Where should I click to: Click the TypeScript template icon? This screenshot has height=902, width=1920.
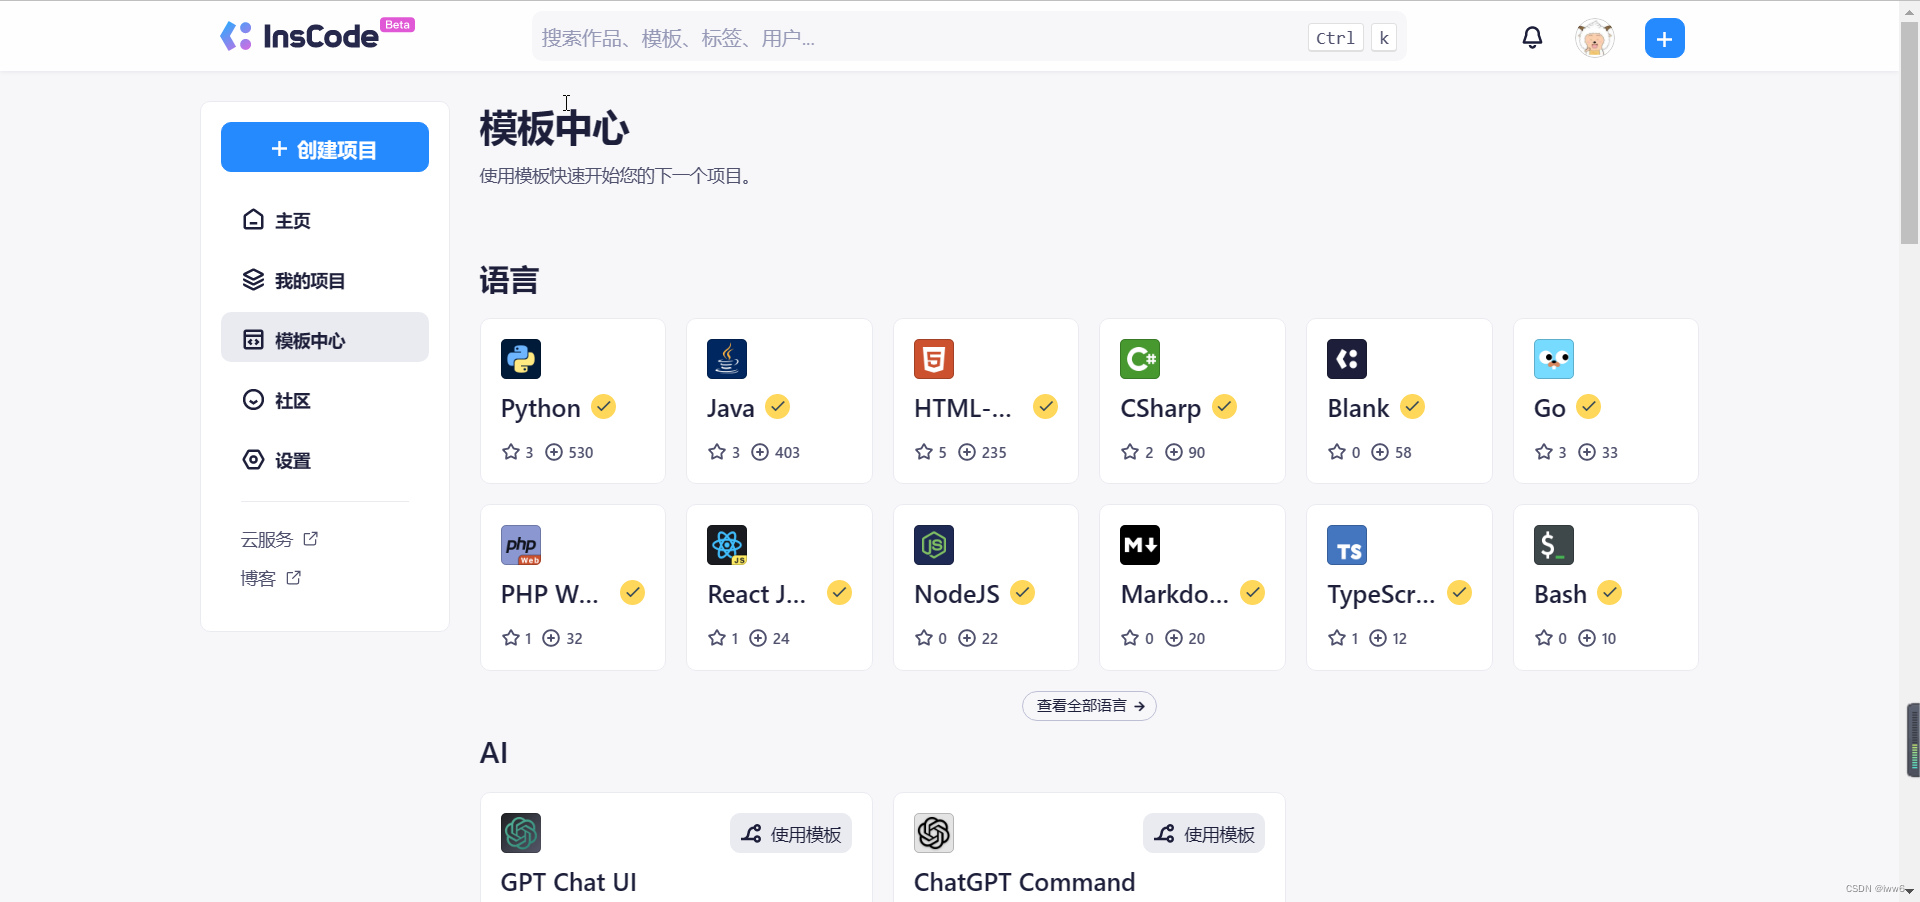point(1347,545)
